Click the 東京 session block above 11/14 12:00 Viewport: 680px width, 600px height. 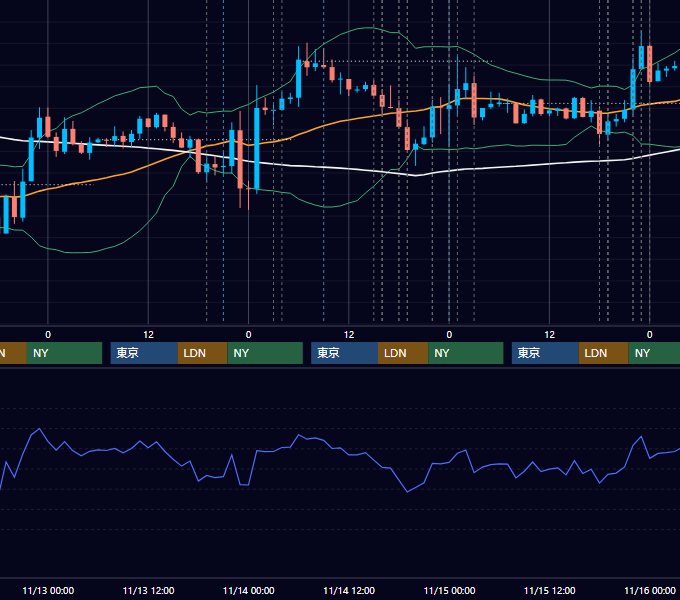click(x=344, y=353)
